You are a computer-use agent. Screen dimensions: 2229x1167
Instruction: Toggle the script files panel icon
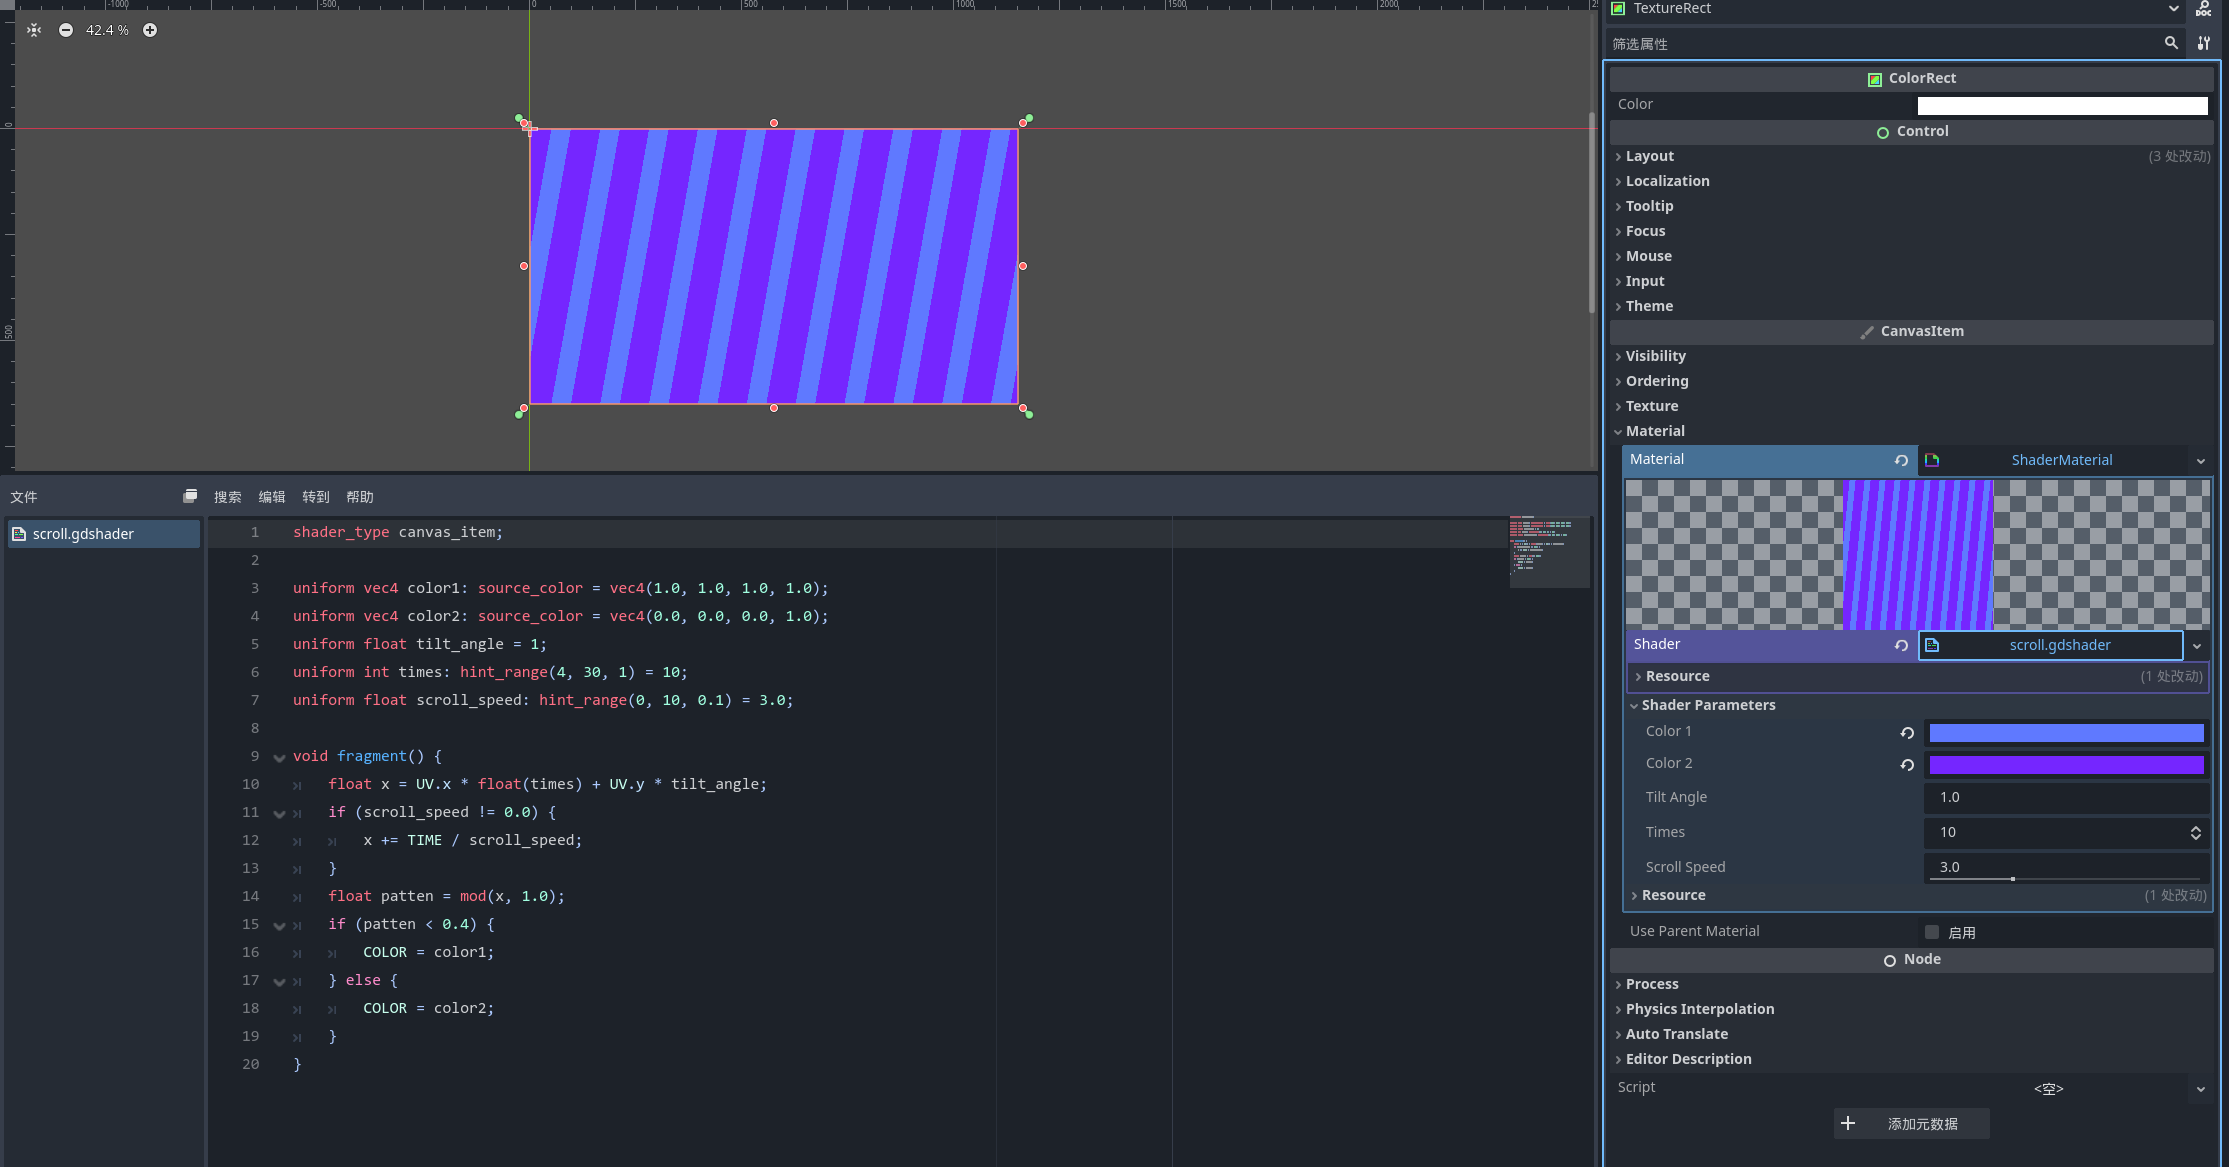point(190,496)
